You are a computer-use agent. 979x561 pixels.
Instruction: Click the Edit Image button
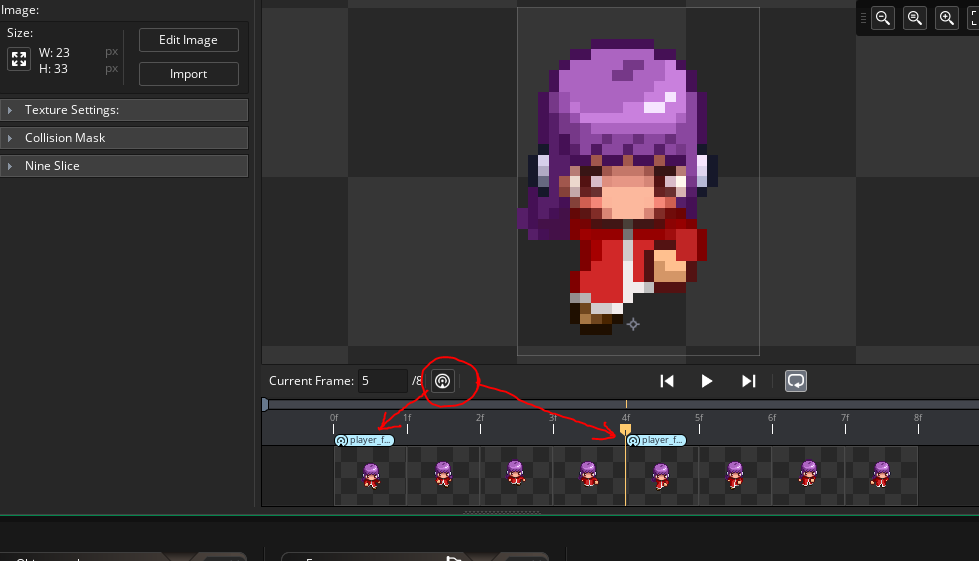coord(188,40)
